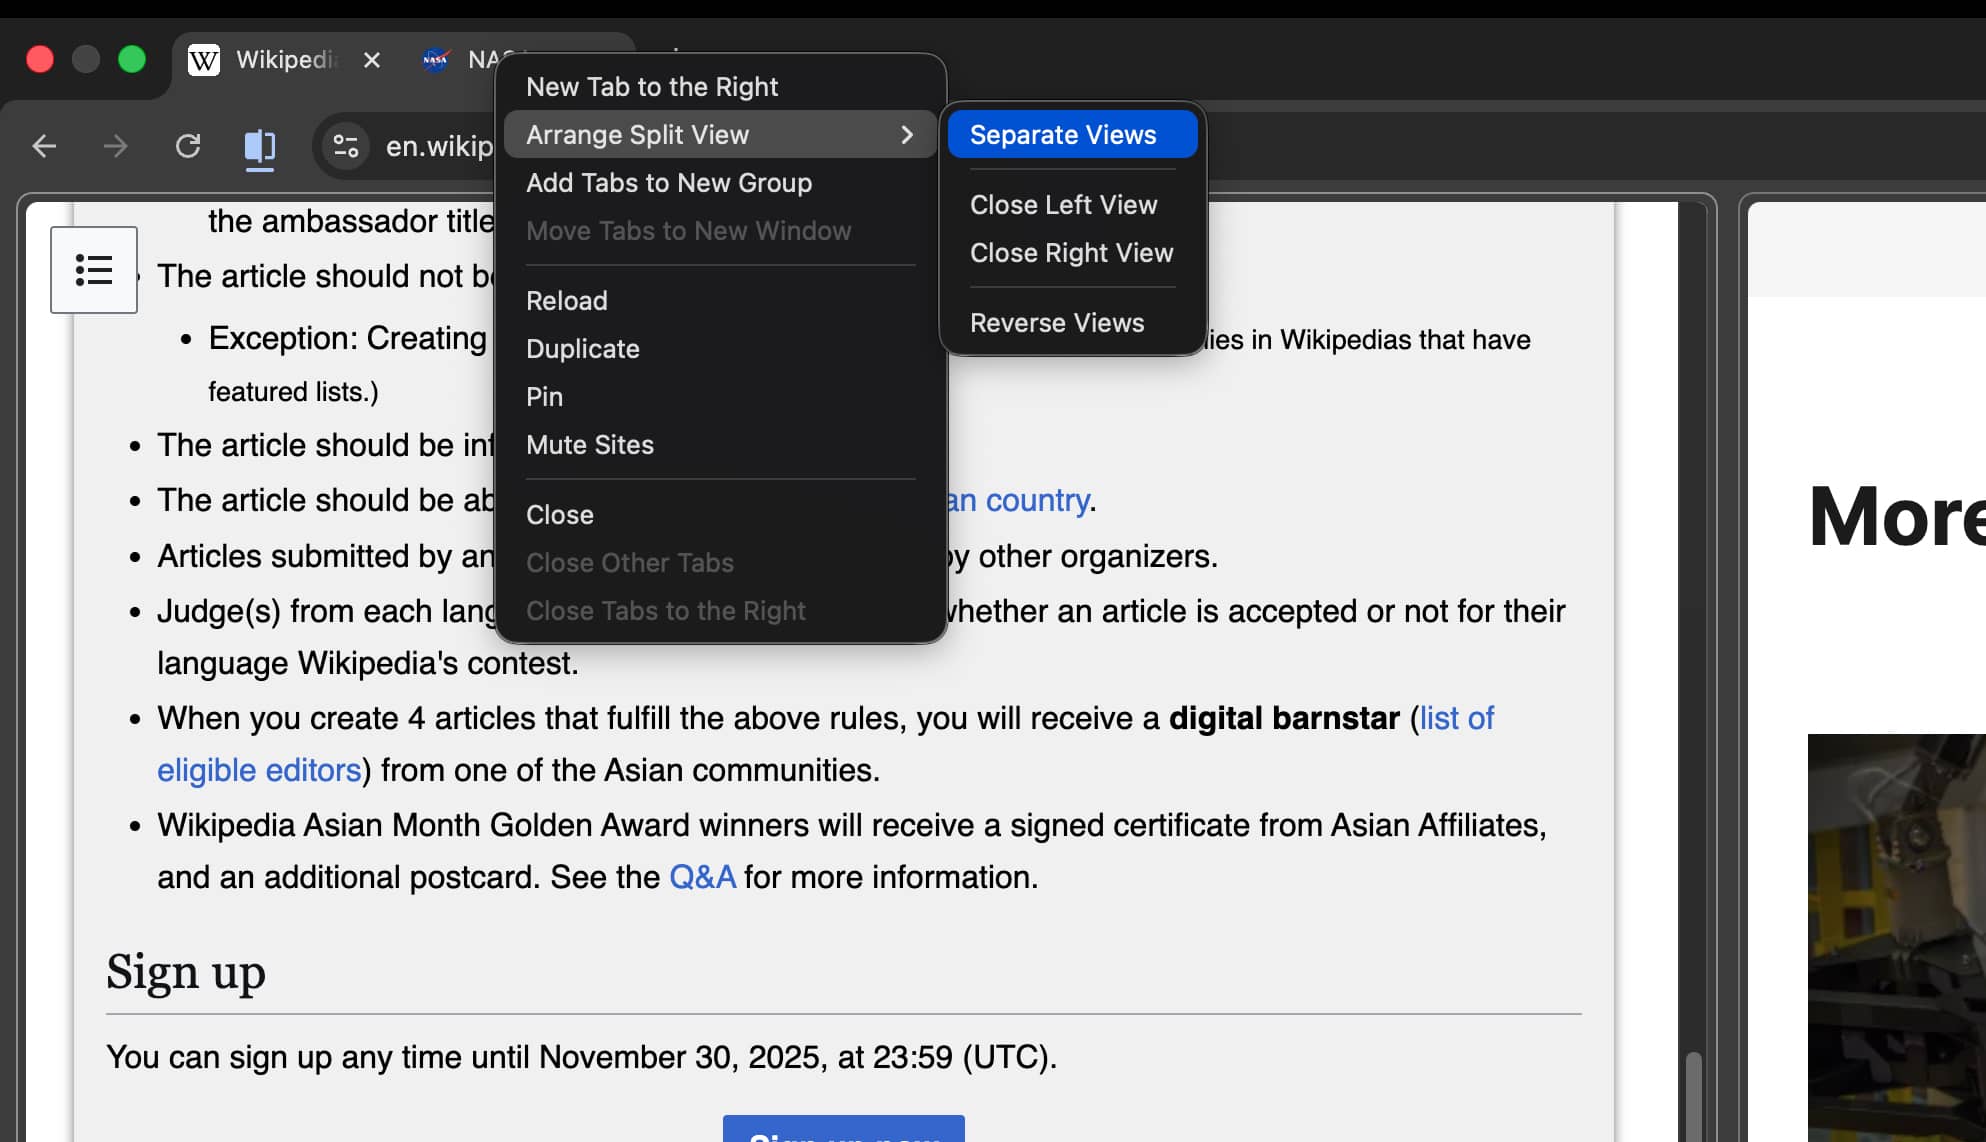Click the browser back arrow
Screen dimensions: 1986x1142
(44, 147)
